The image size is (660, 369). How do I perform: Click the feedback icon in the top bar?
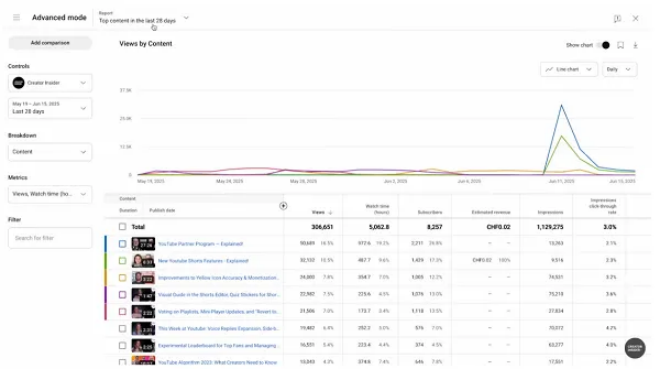(x=617, y=19)
